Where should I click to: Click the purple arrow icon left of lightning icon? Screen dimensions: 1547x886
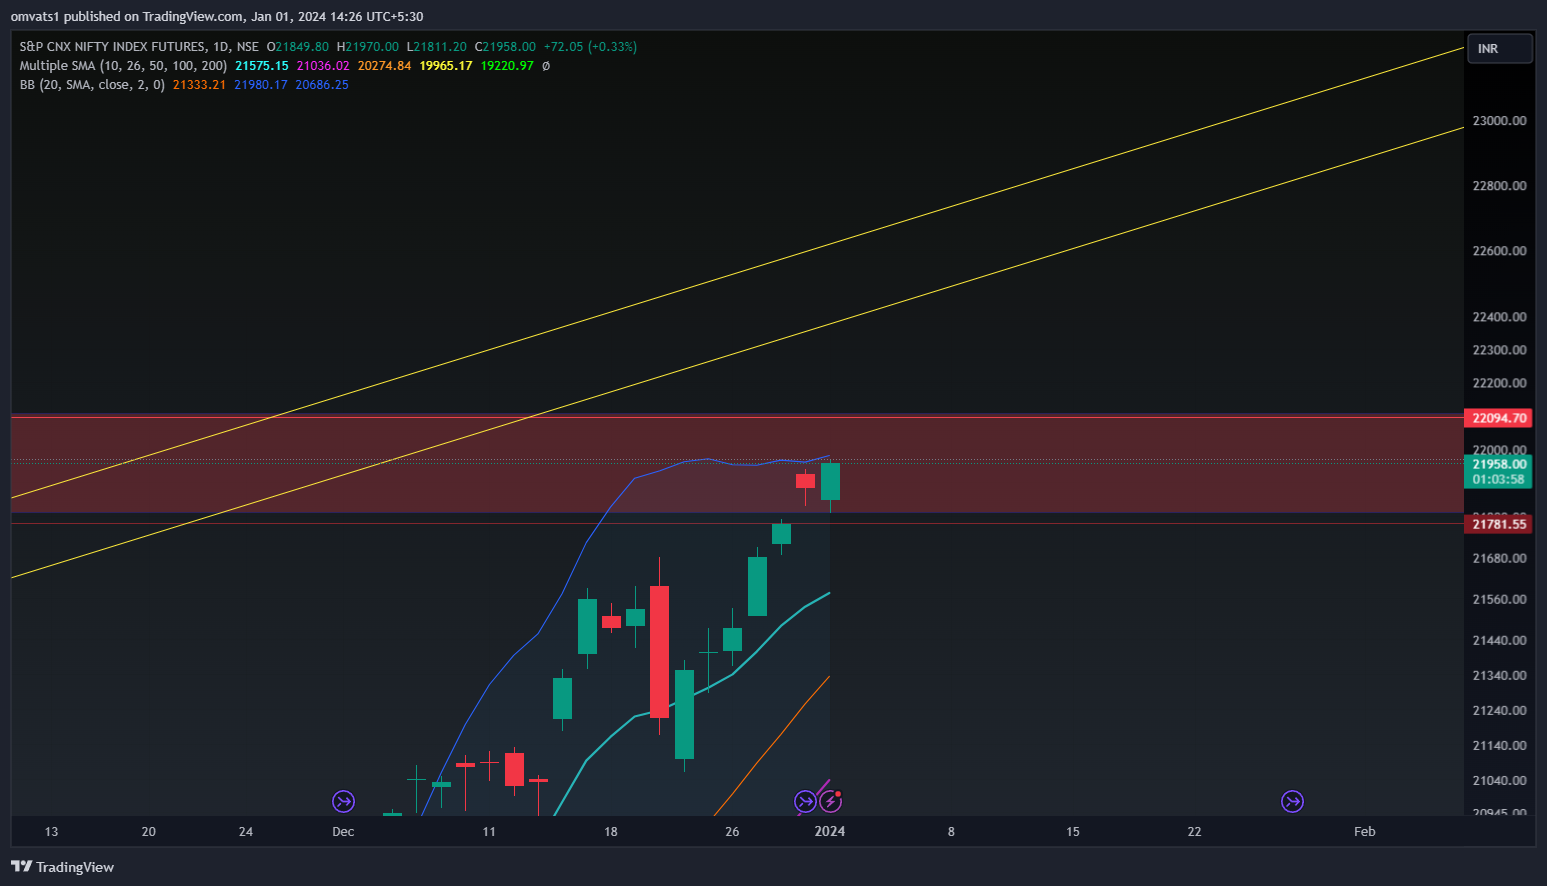coord(805,801)
